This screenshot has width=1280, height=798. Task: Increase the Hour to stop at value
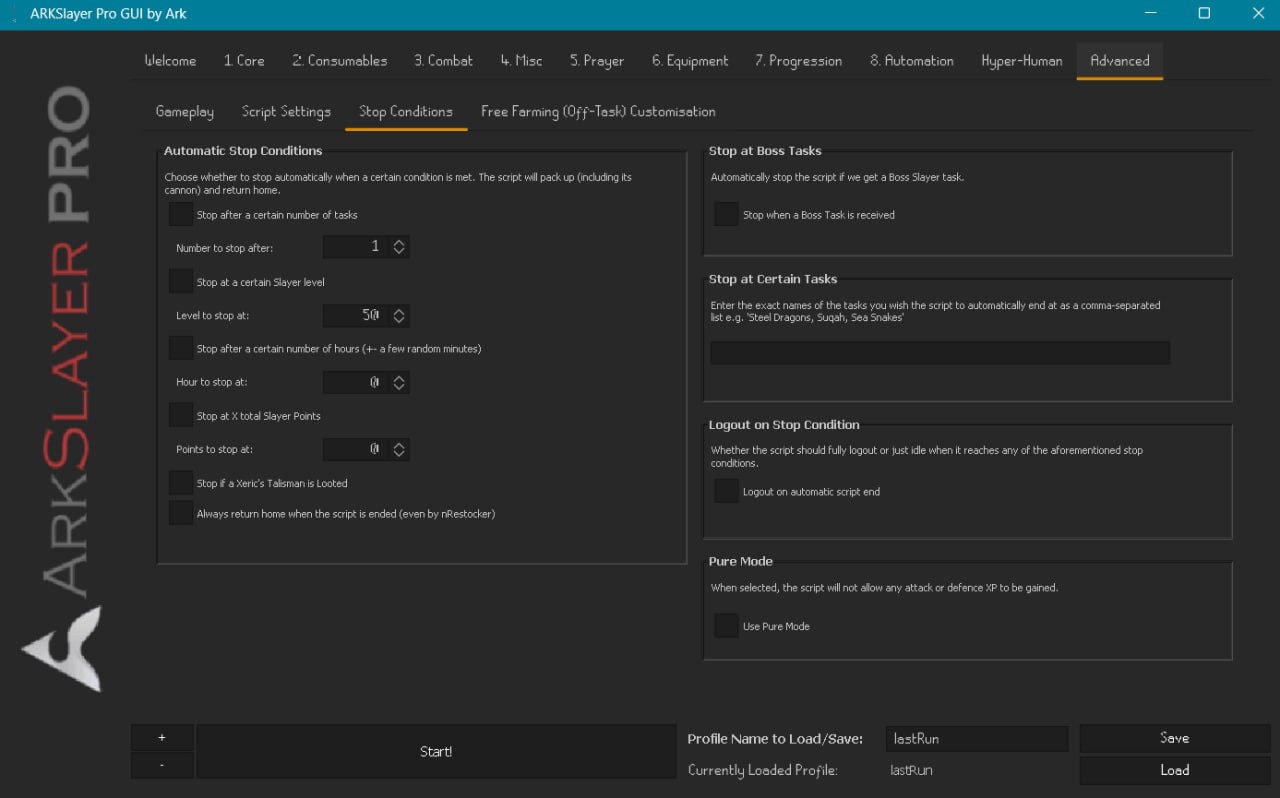point(399,378)
